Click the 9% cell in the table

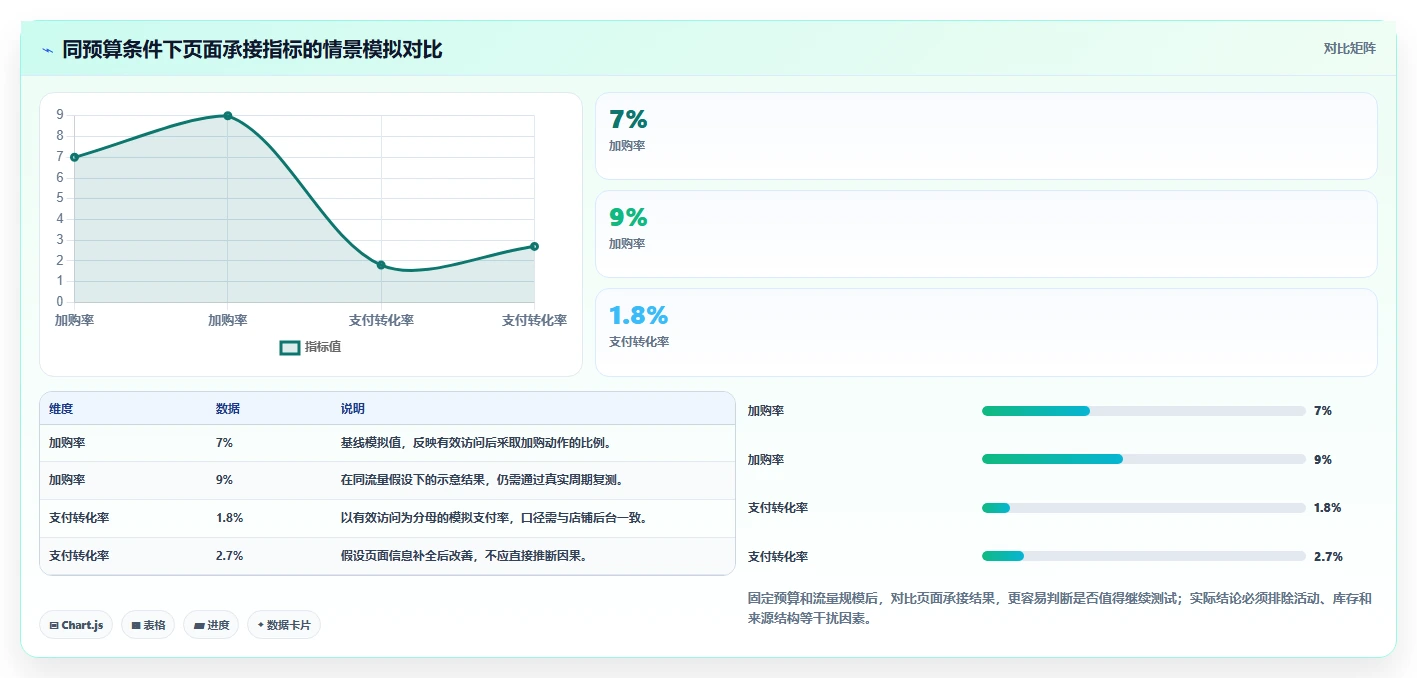pyautogui.click(x=224, y=480)
